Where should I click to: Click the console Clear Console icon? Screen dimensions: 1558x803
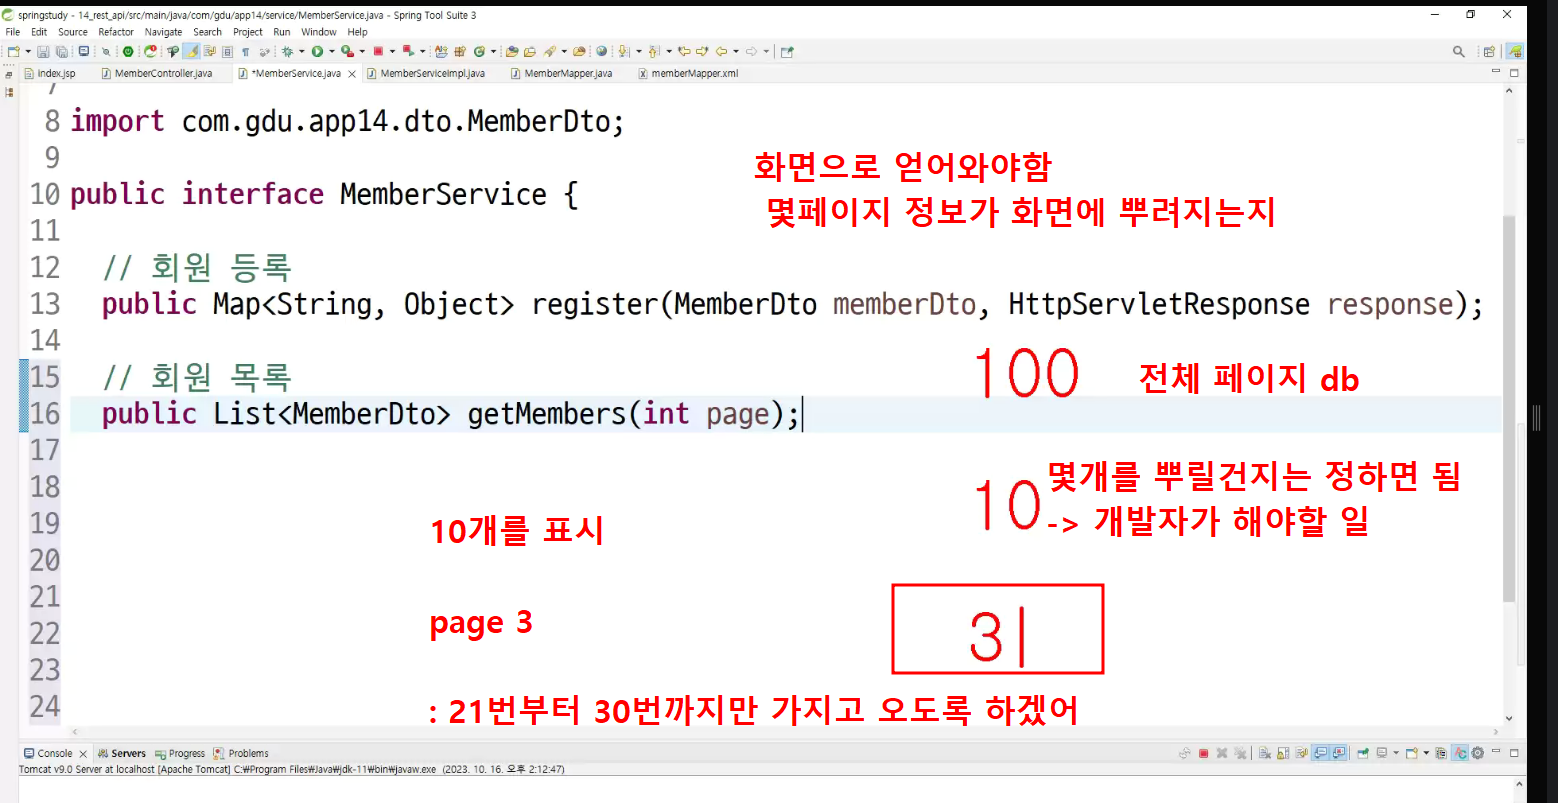point(1265,753)
